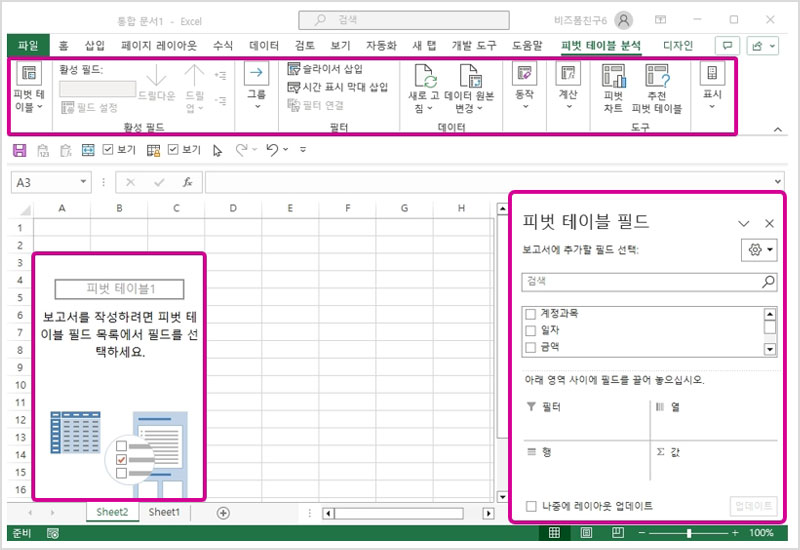Open the 파일 tab
This screenshot has height=550, width=800.
28,45
